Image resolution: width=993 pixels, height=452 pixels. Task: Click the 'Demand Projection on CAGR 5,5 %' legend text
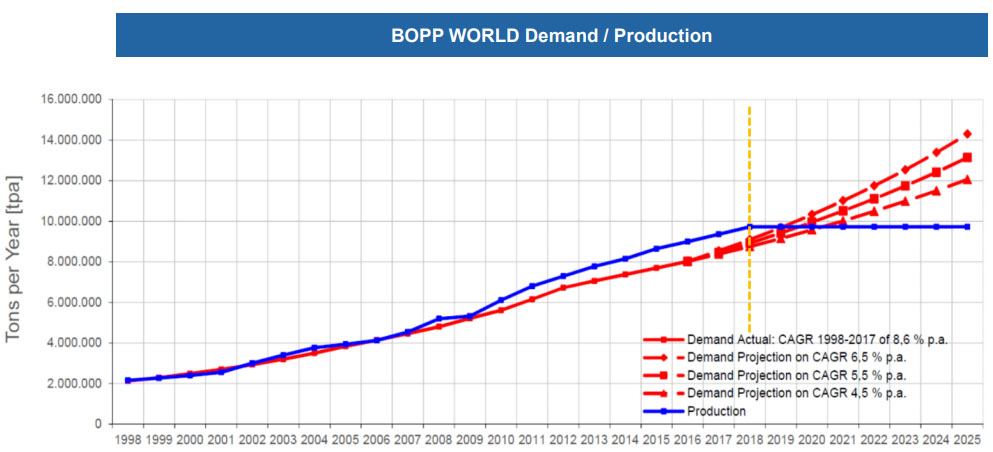pos(797,375)
